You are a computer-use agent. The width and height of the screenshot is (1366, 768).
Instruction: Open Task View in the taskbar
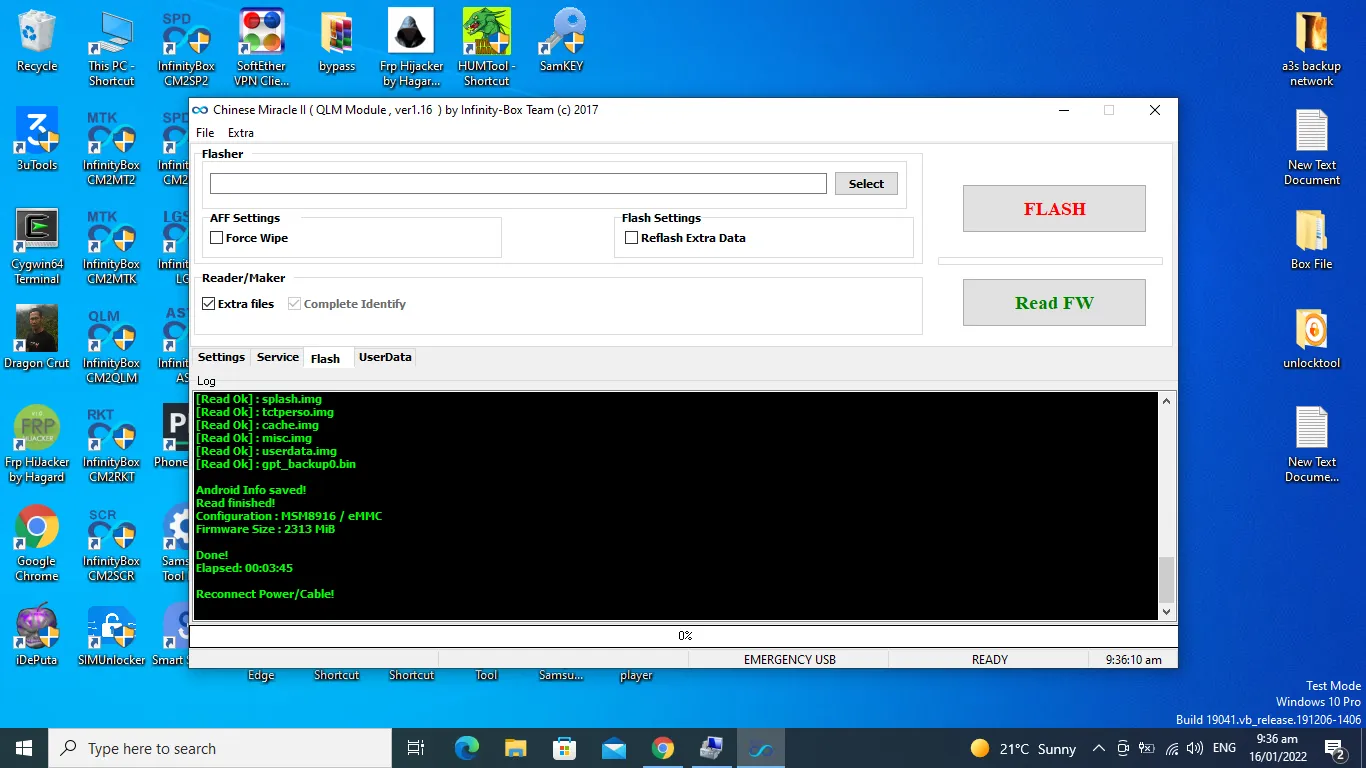tap(416, 748)
